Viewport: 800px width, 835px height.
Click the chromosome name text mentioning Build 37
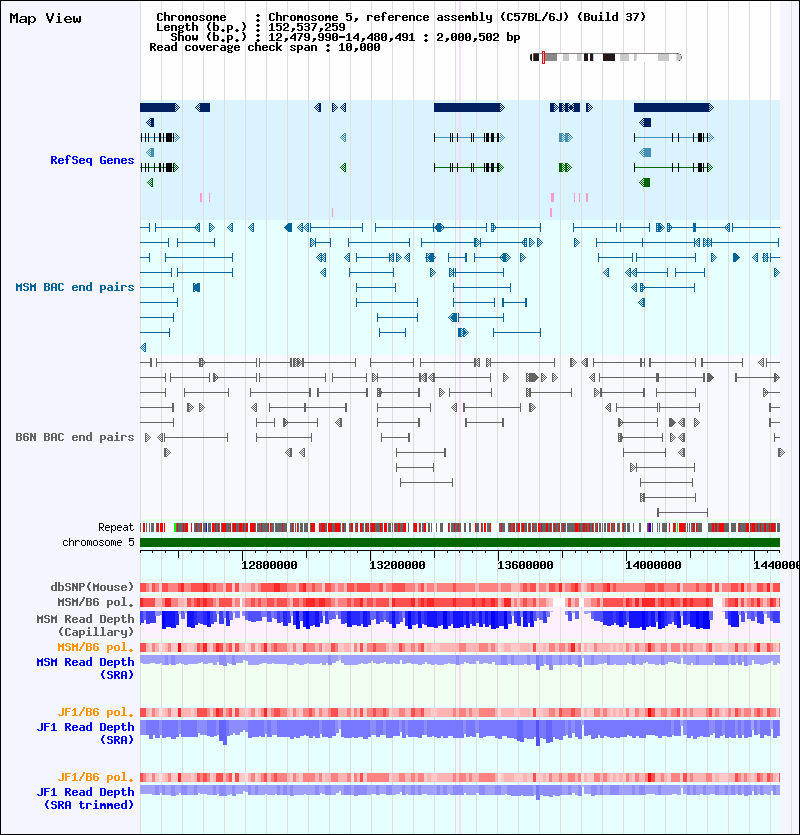[x=456, y=17]
